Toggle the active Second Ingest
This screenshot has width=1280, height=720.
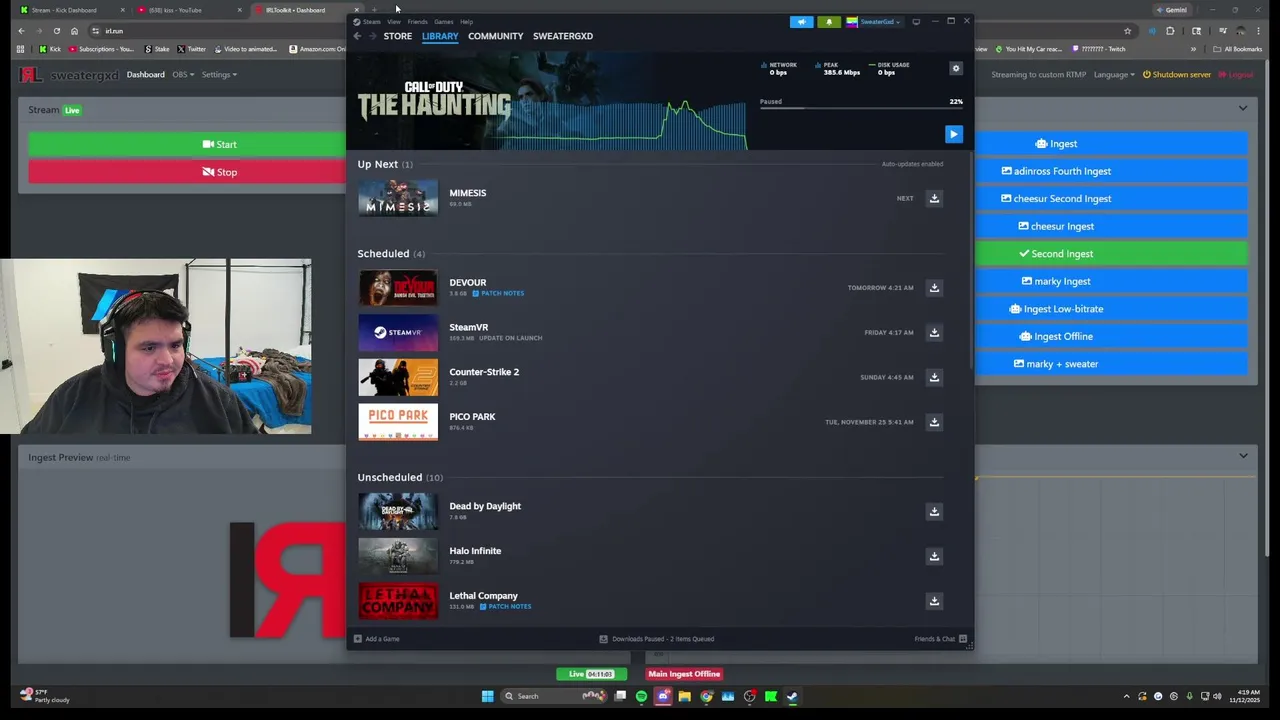1110,254
